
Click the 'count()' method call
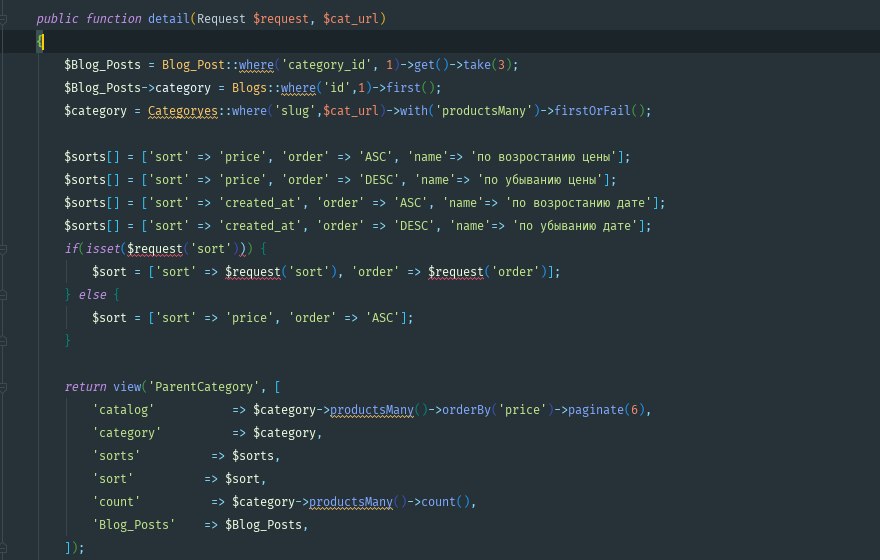446,502
